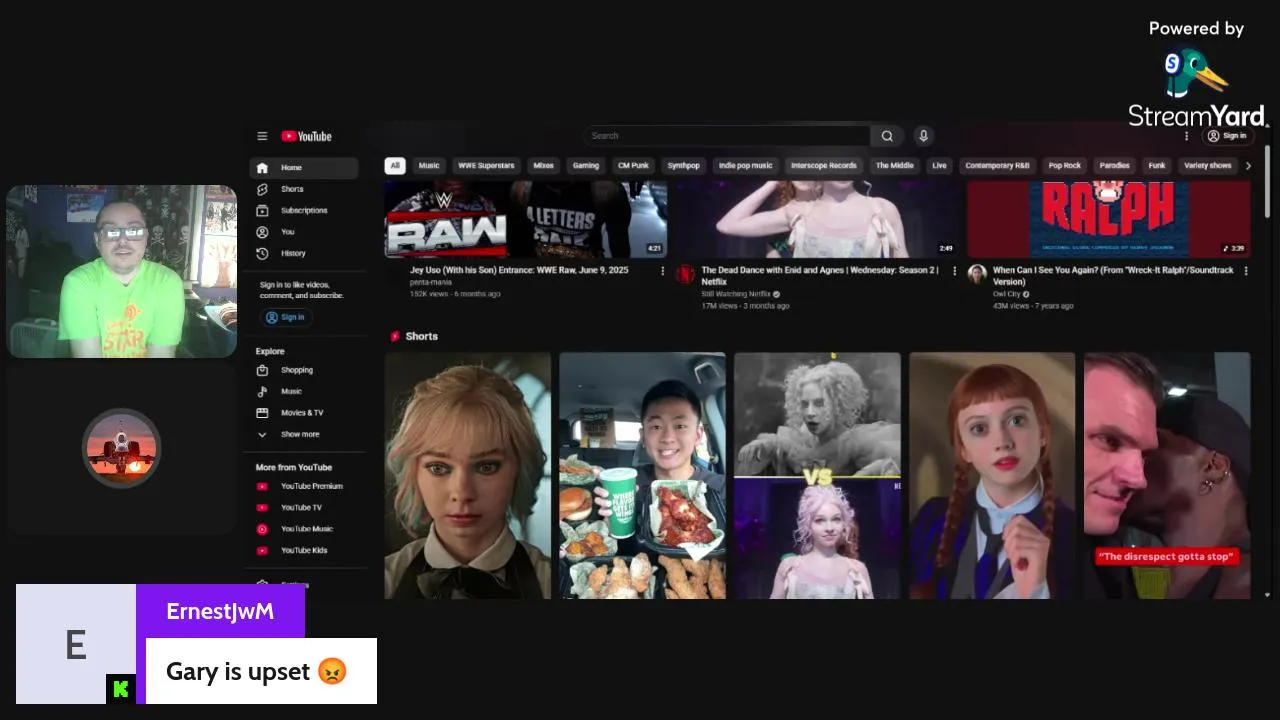Click the host webcam feed

point(122,271)
